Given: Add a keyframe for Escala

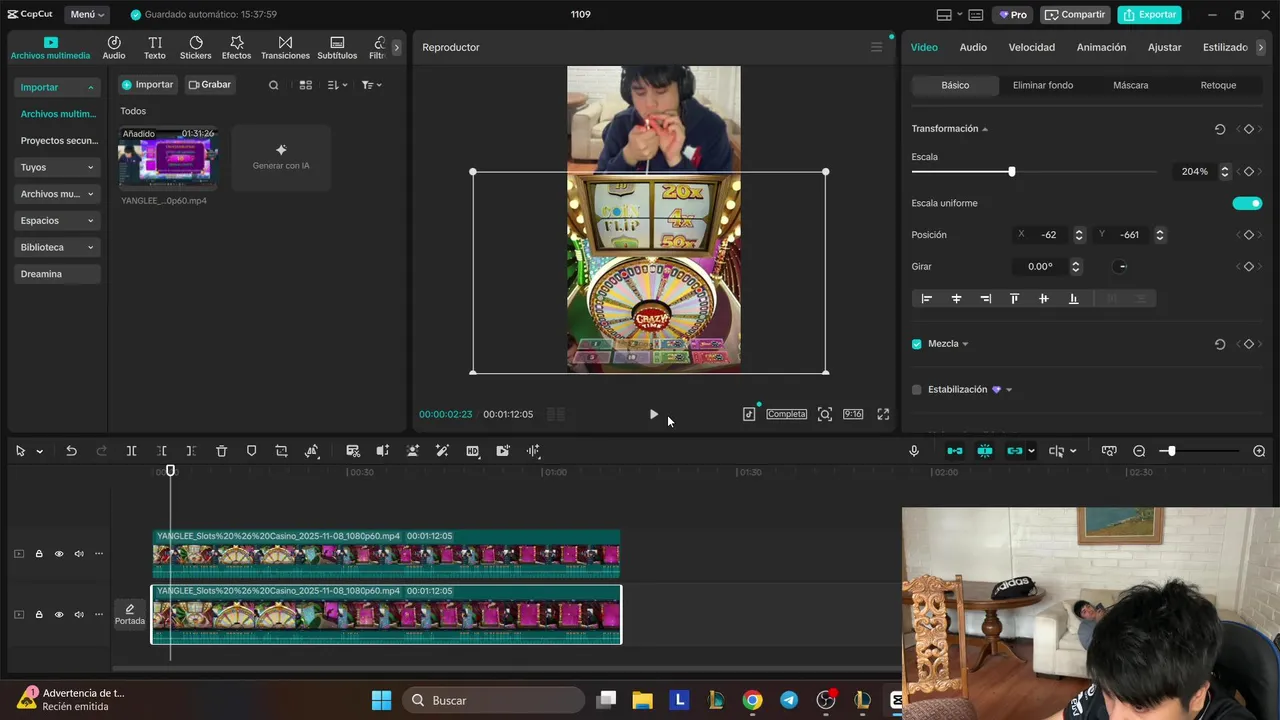Looking at the screenshot, I should (1248, 172).
